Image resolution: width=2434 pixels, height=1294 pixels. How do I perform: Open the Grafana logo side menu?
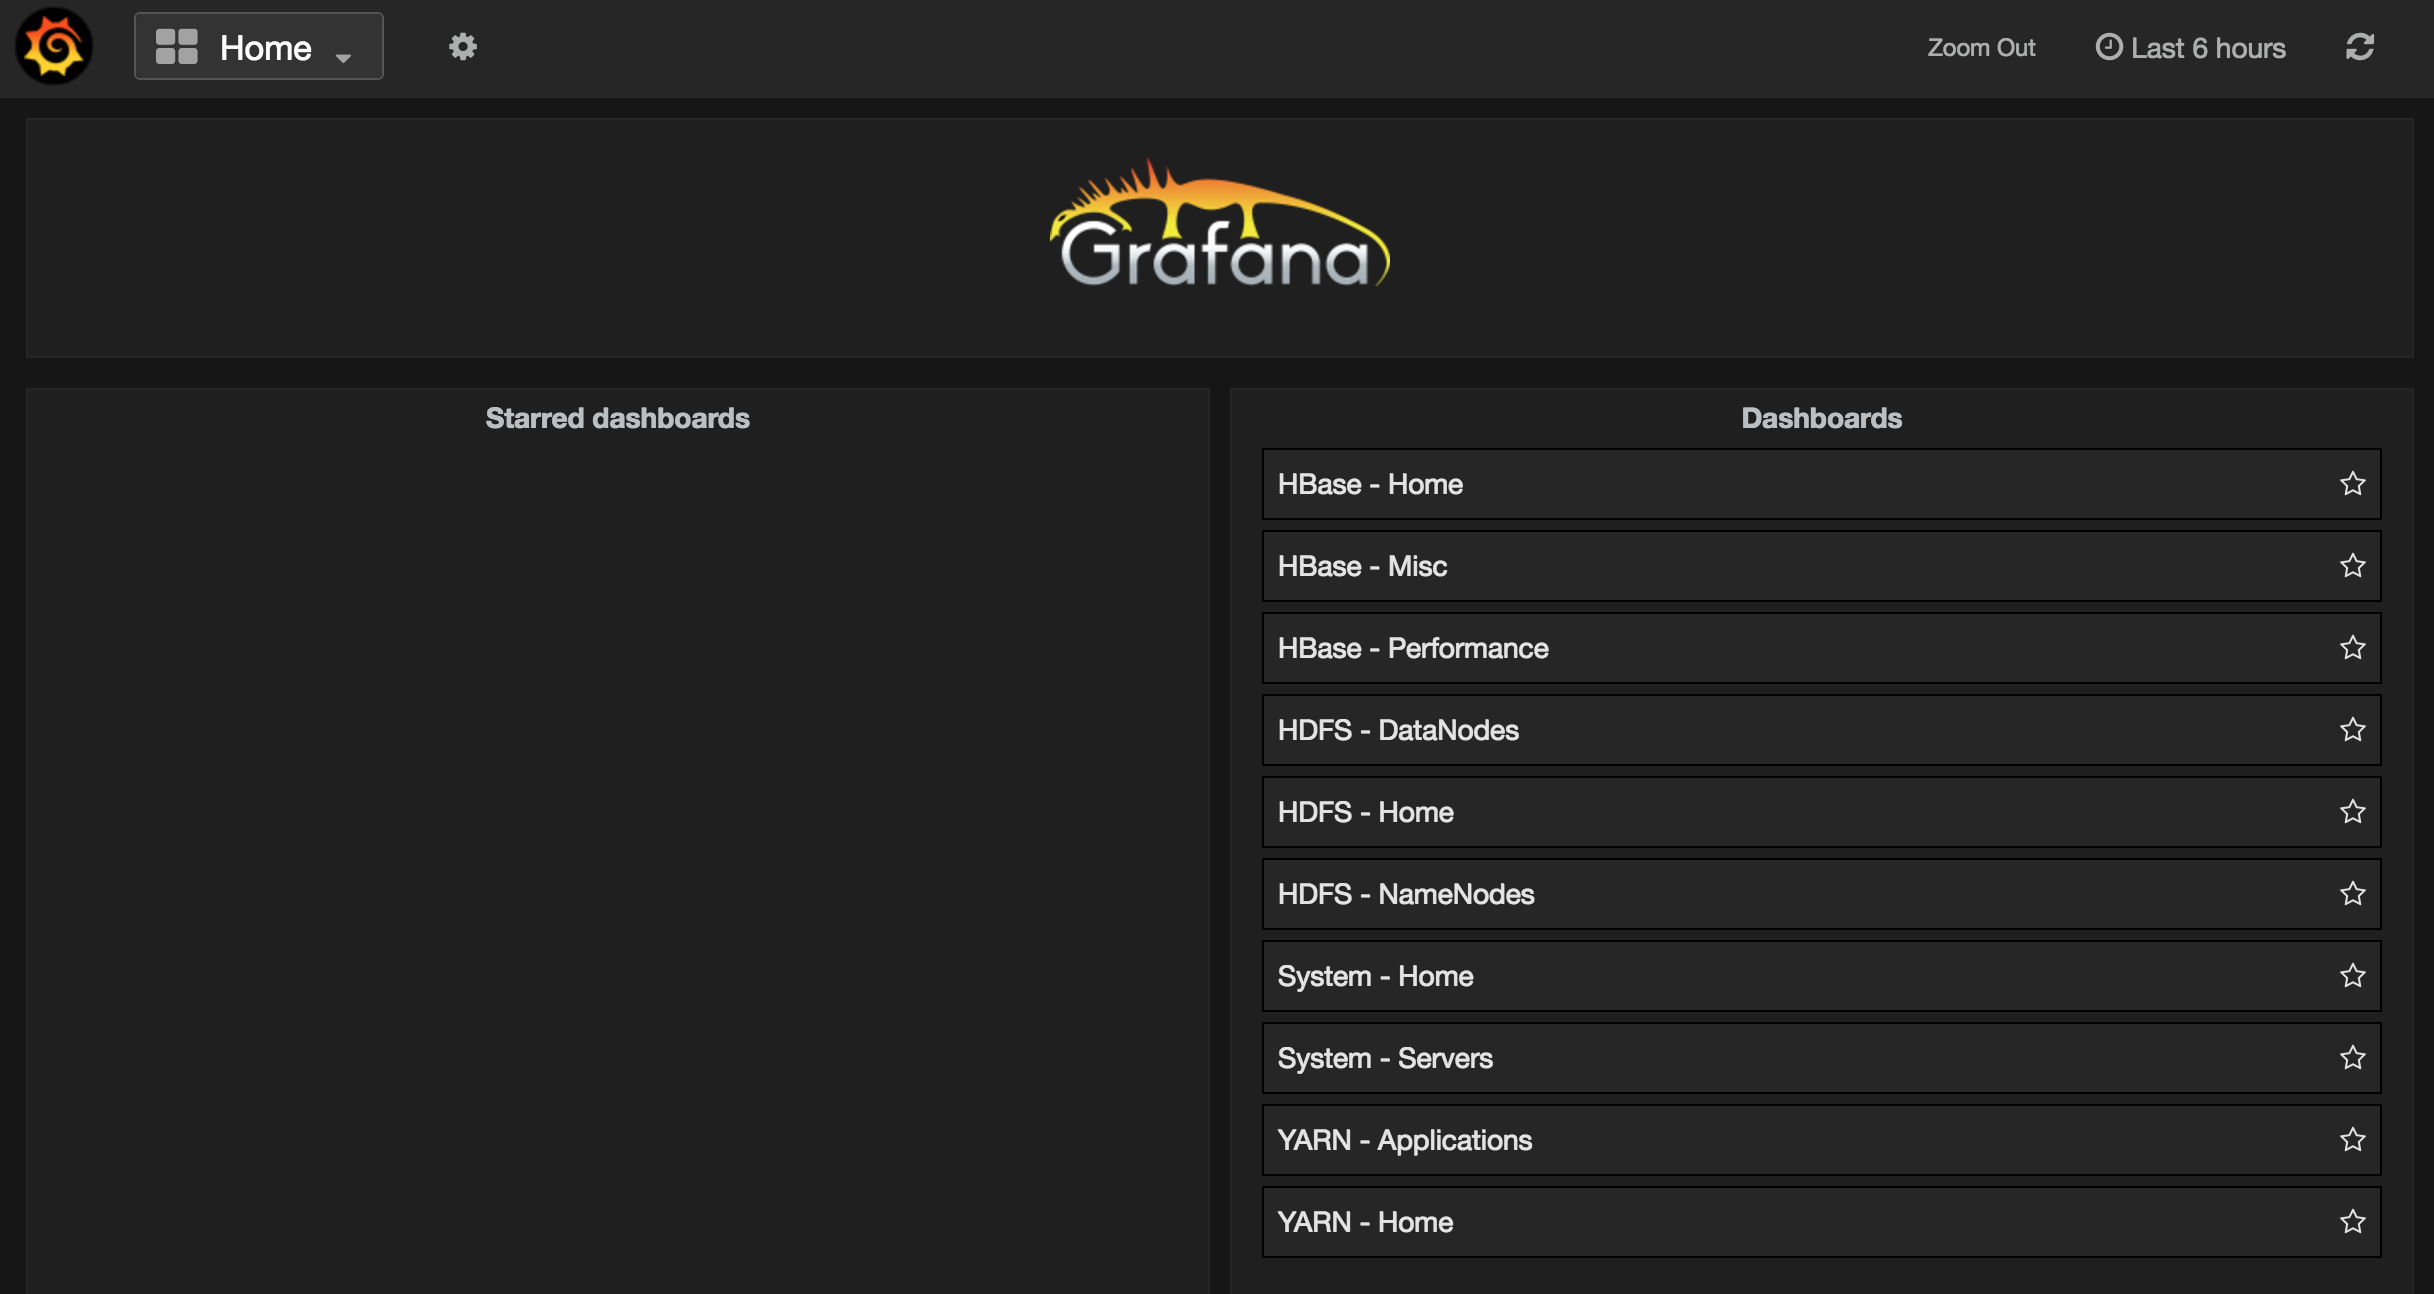(54, 46)
